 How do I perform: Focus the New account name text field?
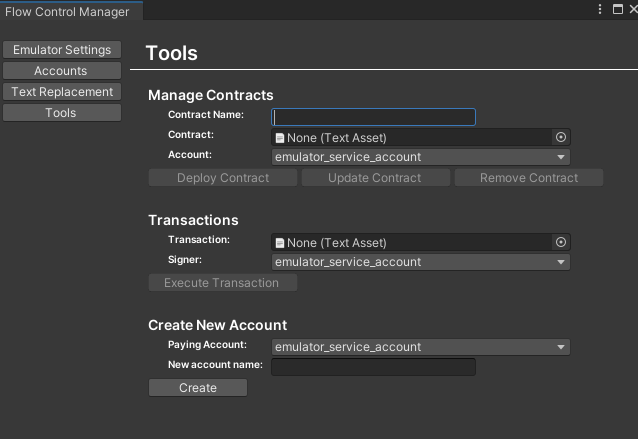tap(373, 367)
